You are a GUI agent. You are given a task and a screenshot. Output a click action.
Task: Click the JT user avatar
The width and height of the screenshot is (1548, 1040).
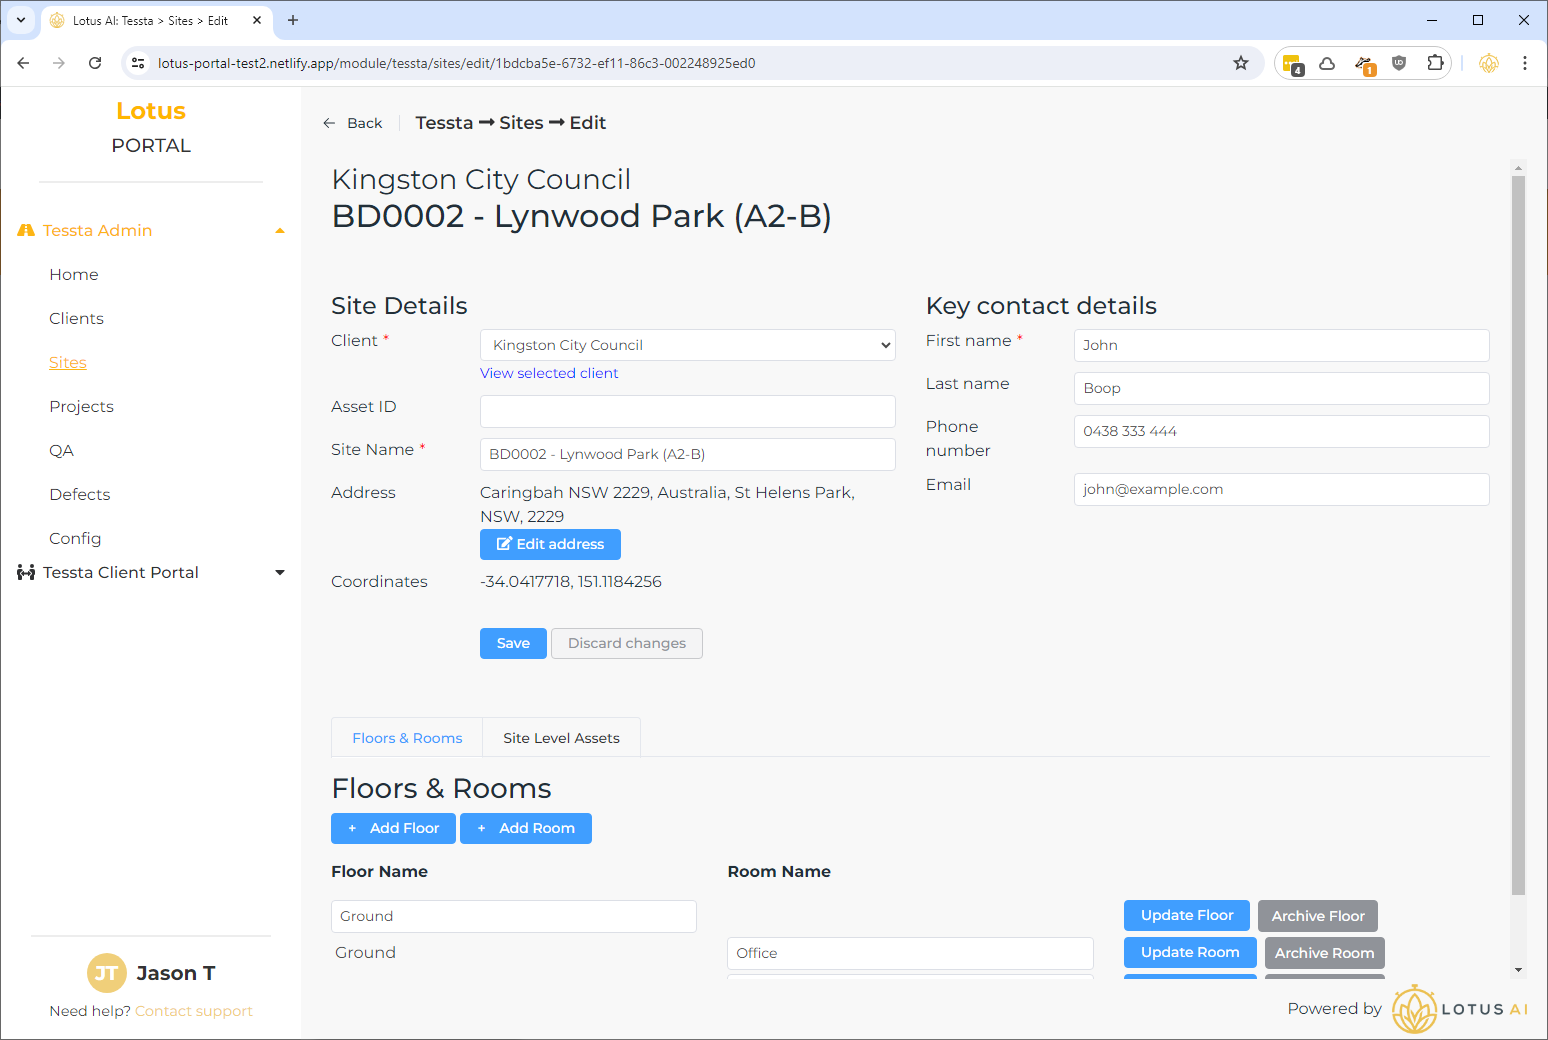click(x=107, y=973)
